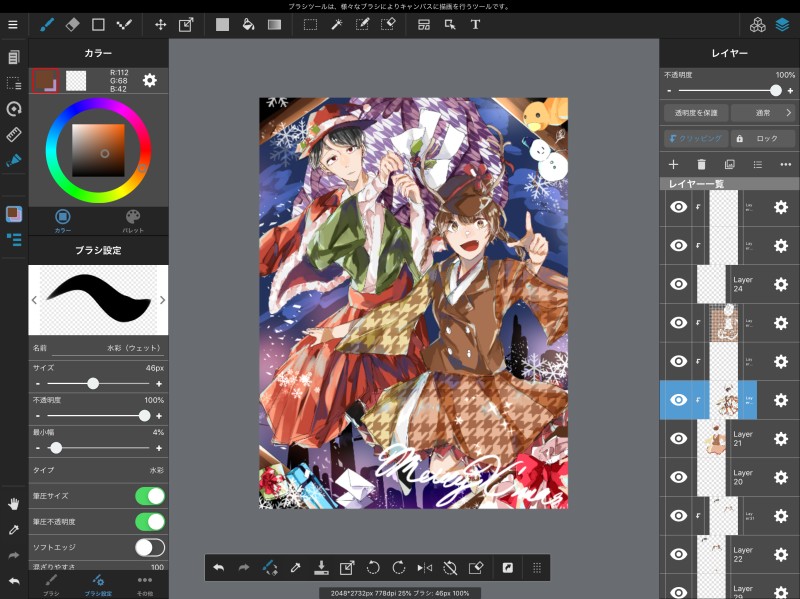Image resolution: width=800 pixels, height=599 pixels.
Task: Select the Hand pan tool
Action: (14, 504)
